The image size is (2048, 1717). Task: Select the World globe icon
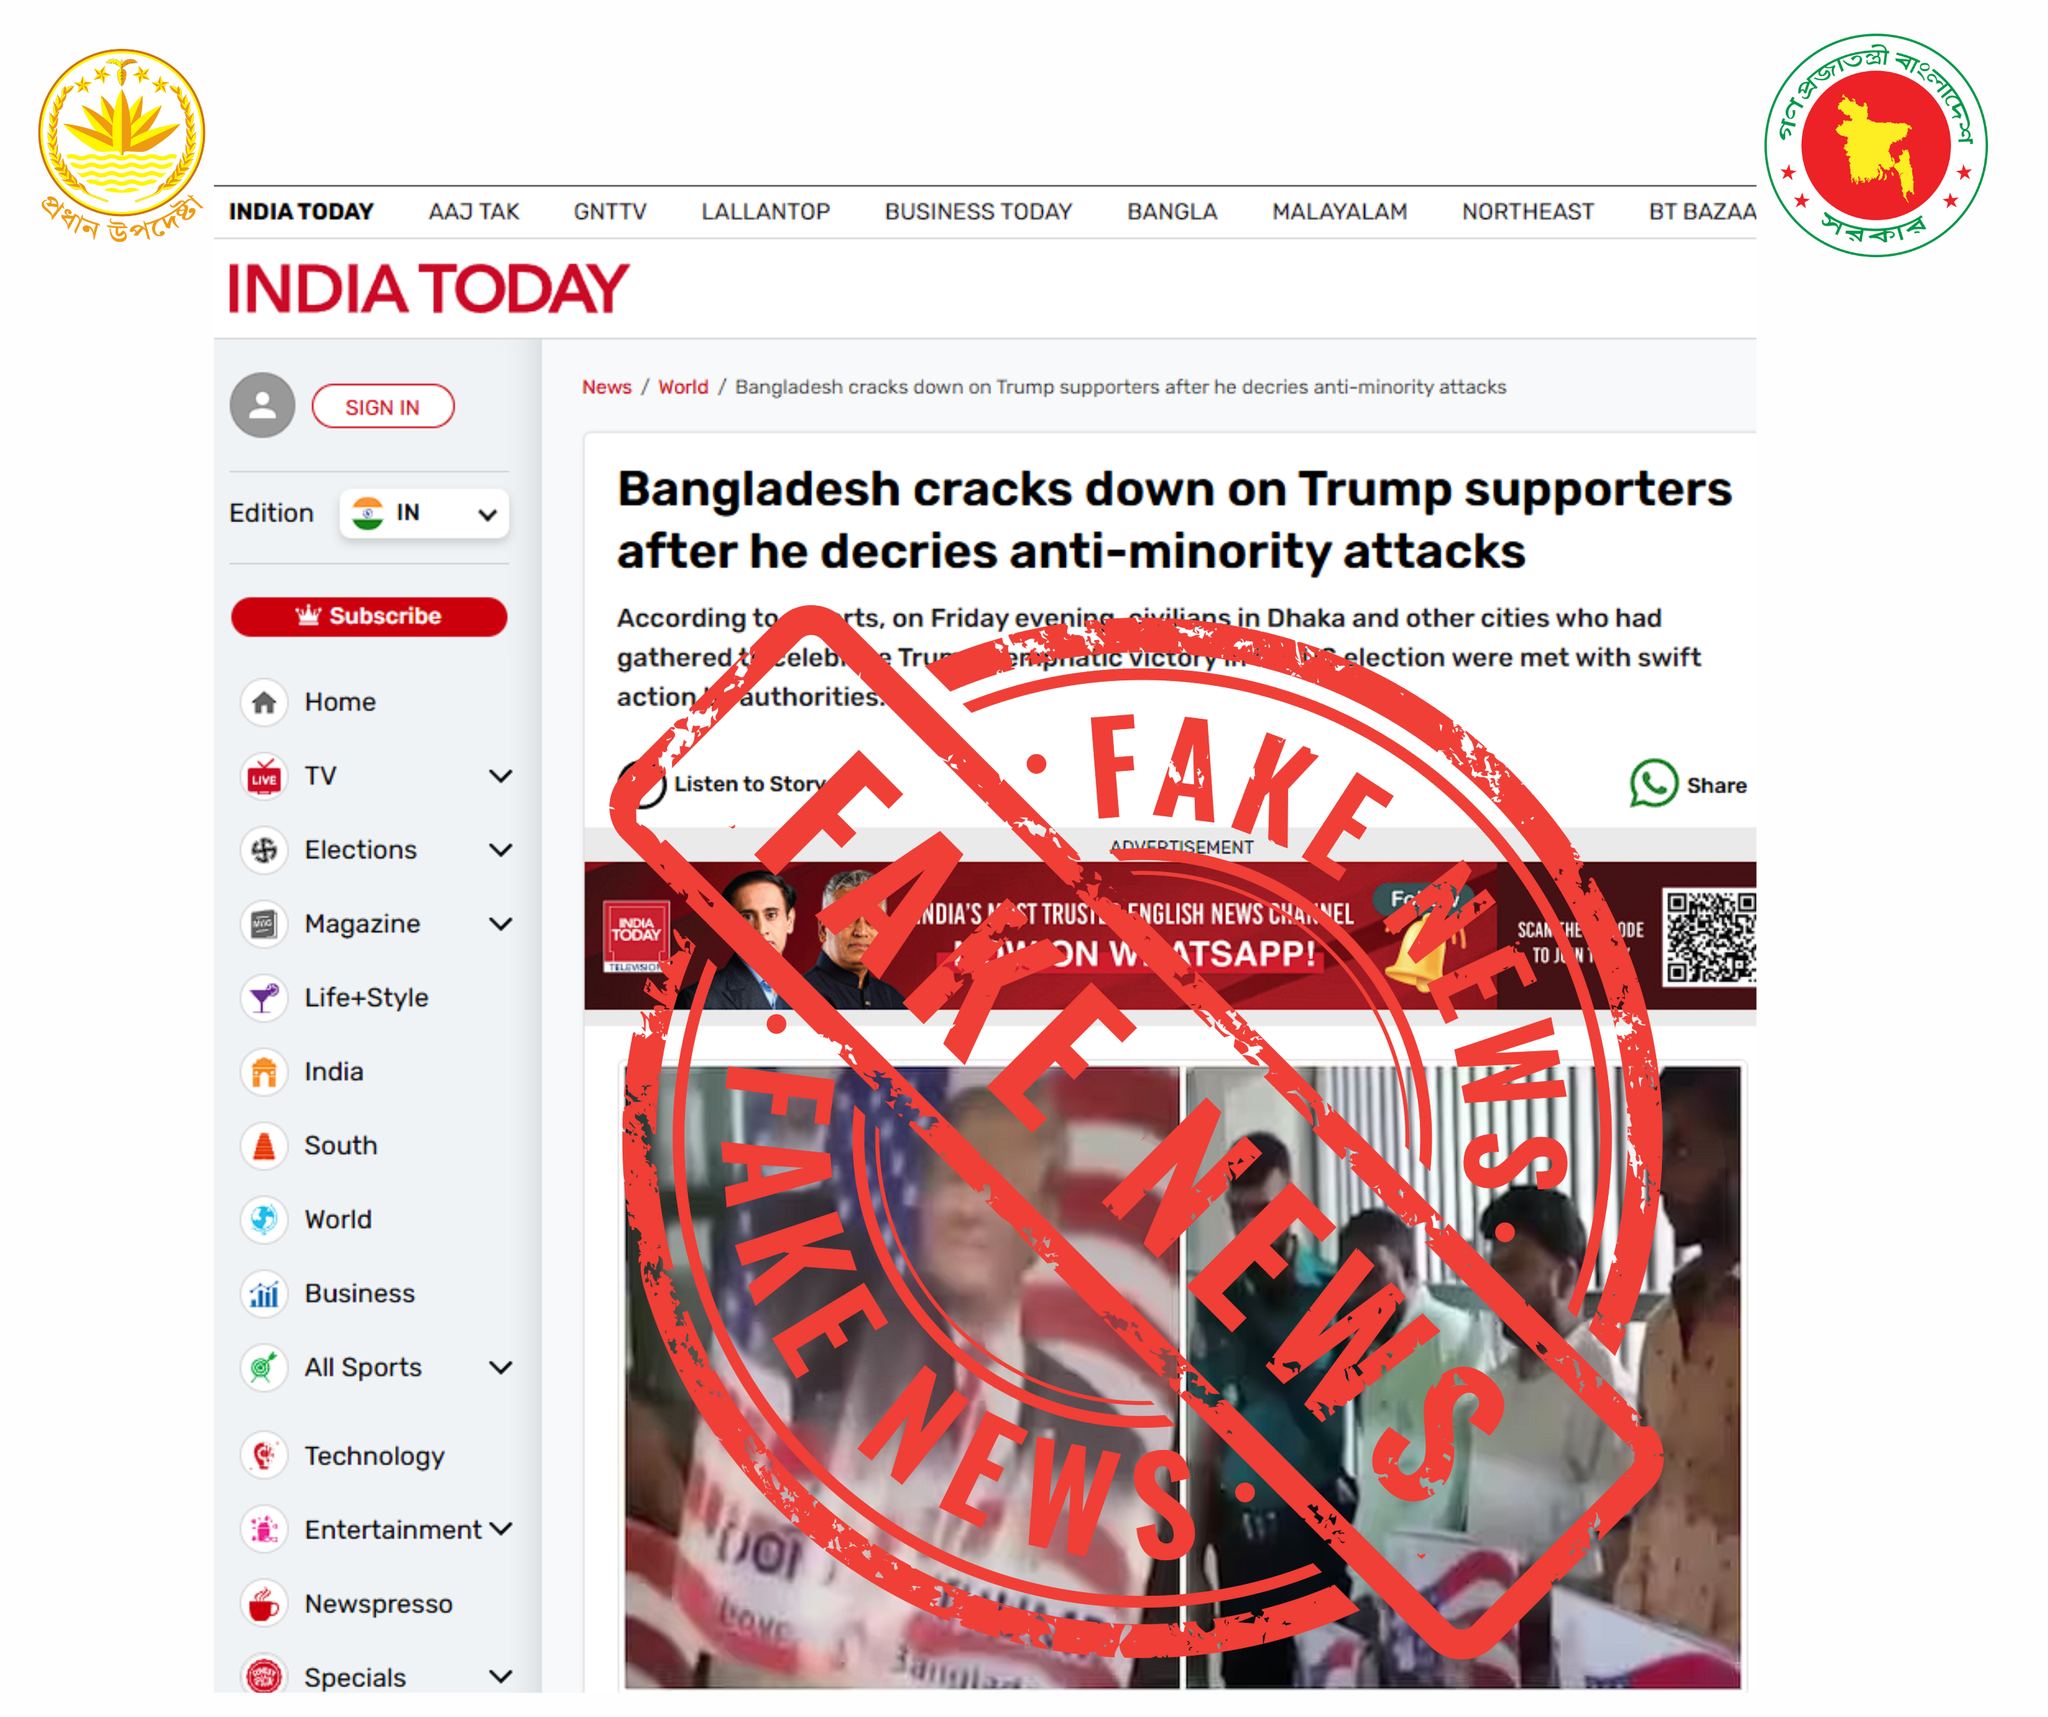(264, 1220)
